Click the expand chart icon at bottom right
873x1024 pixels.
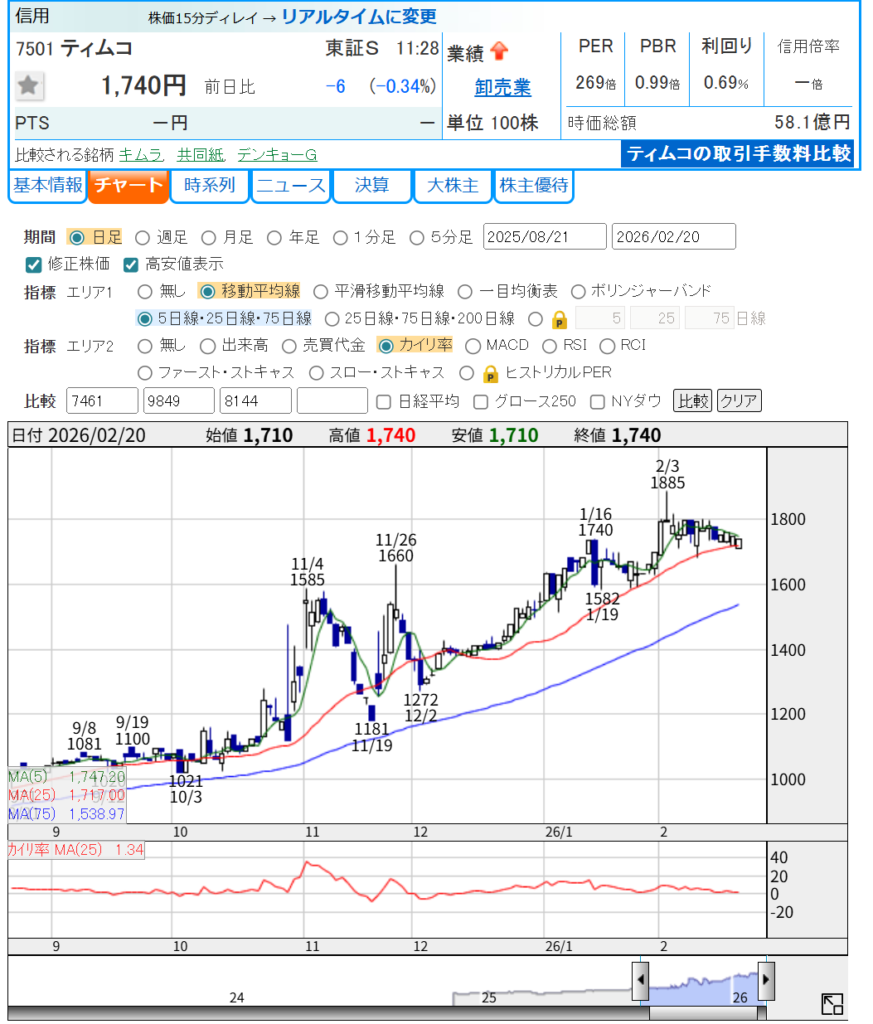(832, 1004)
